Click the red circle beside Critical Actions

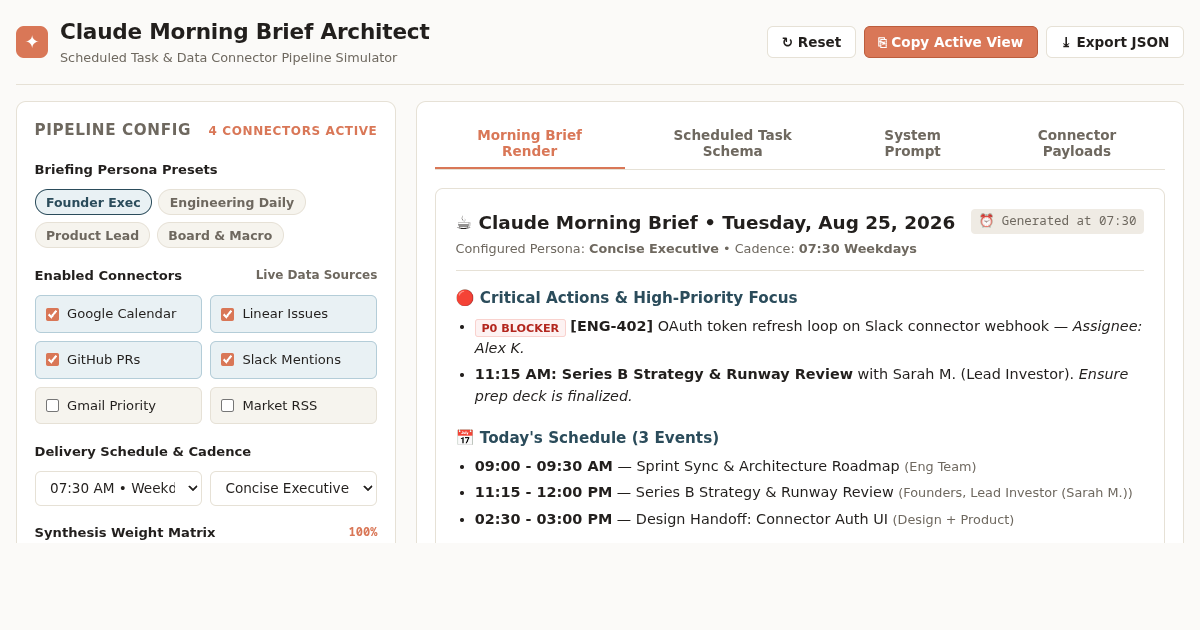(x=465, y=298)
